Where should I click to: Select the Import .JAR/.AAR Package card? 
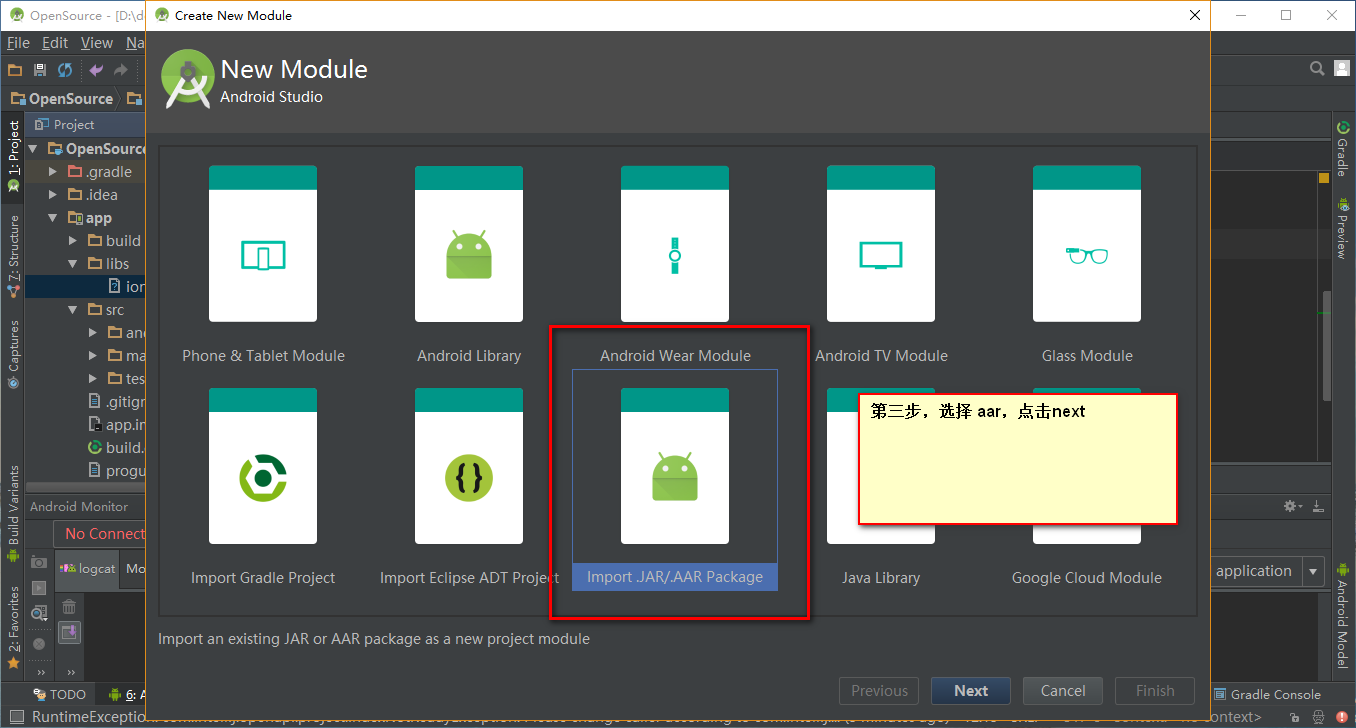pyautogui.click(x=675, y=480)
